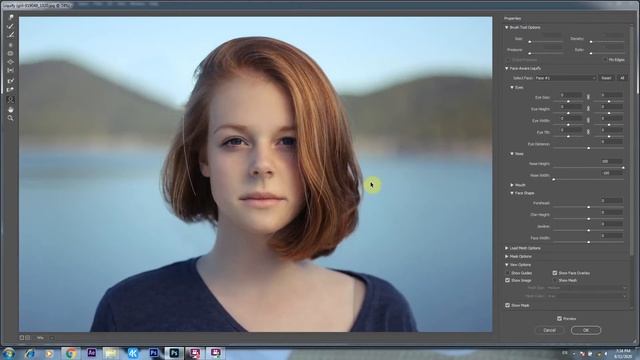Collapse the Brush Tool Options section
This screenshot has height=360, width=640.
(507, 27)
